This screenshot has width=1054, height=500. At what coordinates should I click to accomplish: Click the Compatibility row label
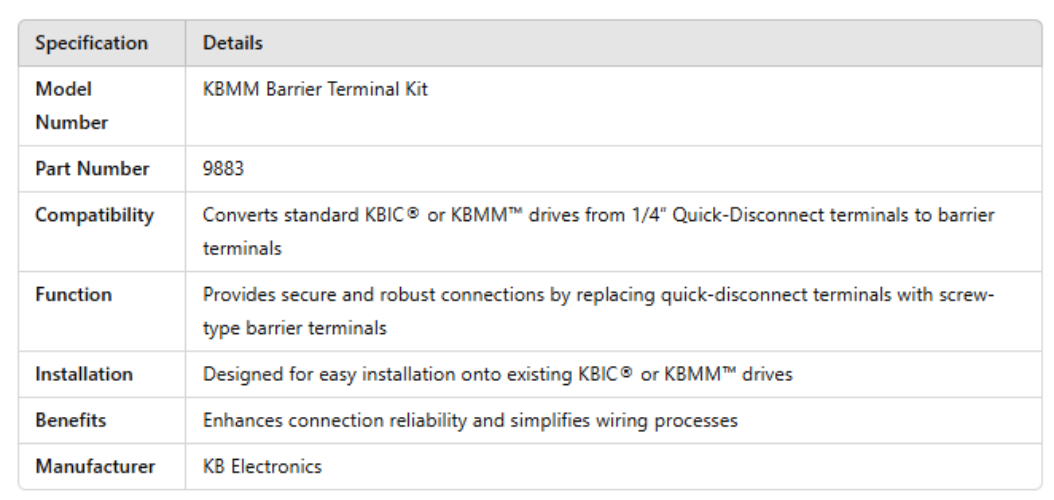tap(94, 215)
